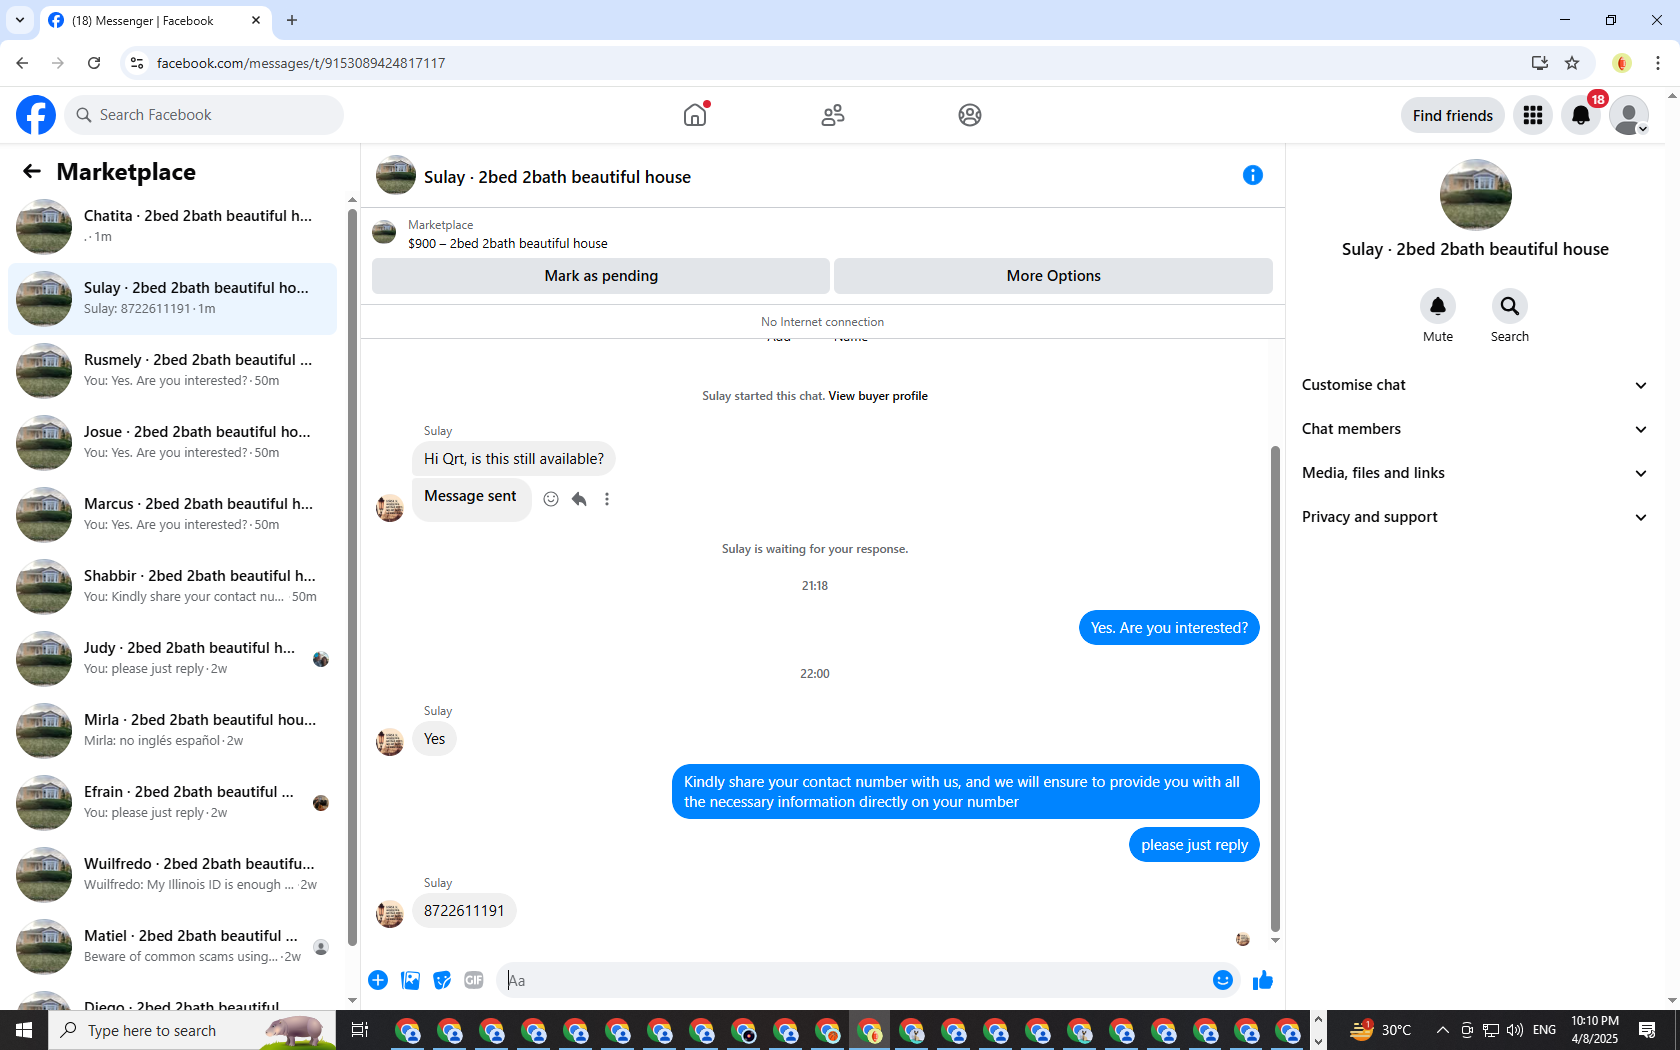Open the Friends icon in top navigation
Image resolution: width=1680 pixels, height=1050 pixels.
click(833, 115)
